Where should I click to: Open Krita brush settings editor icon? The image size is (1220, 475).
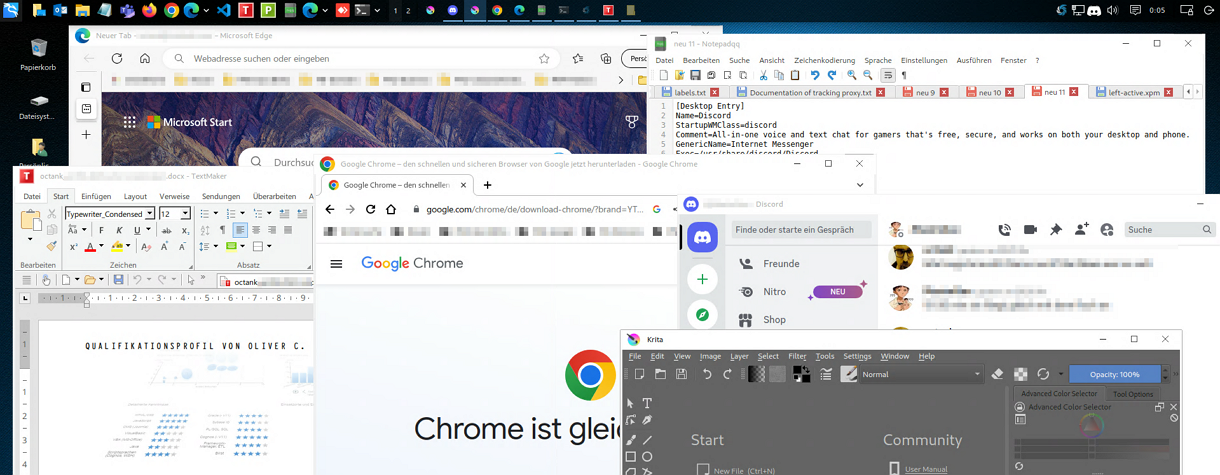point(826,374)
